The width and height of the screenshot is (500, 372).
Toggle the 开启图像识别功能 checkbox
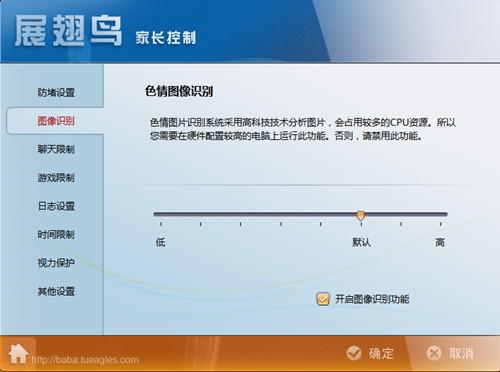click(x=323, y=299)
